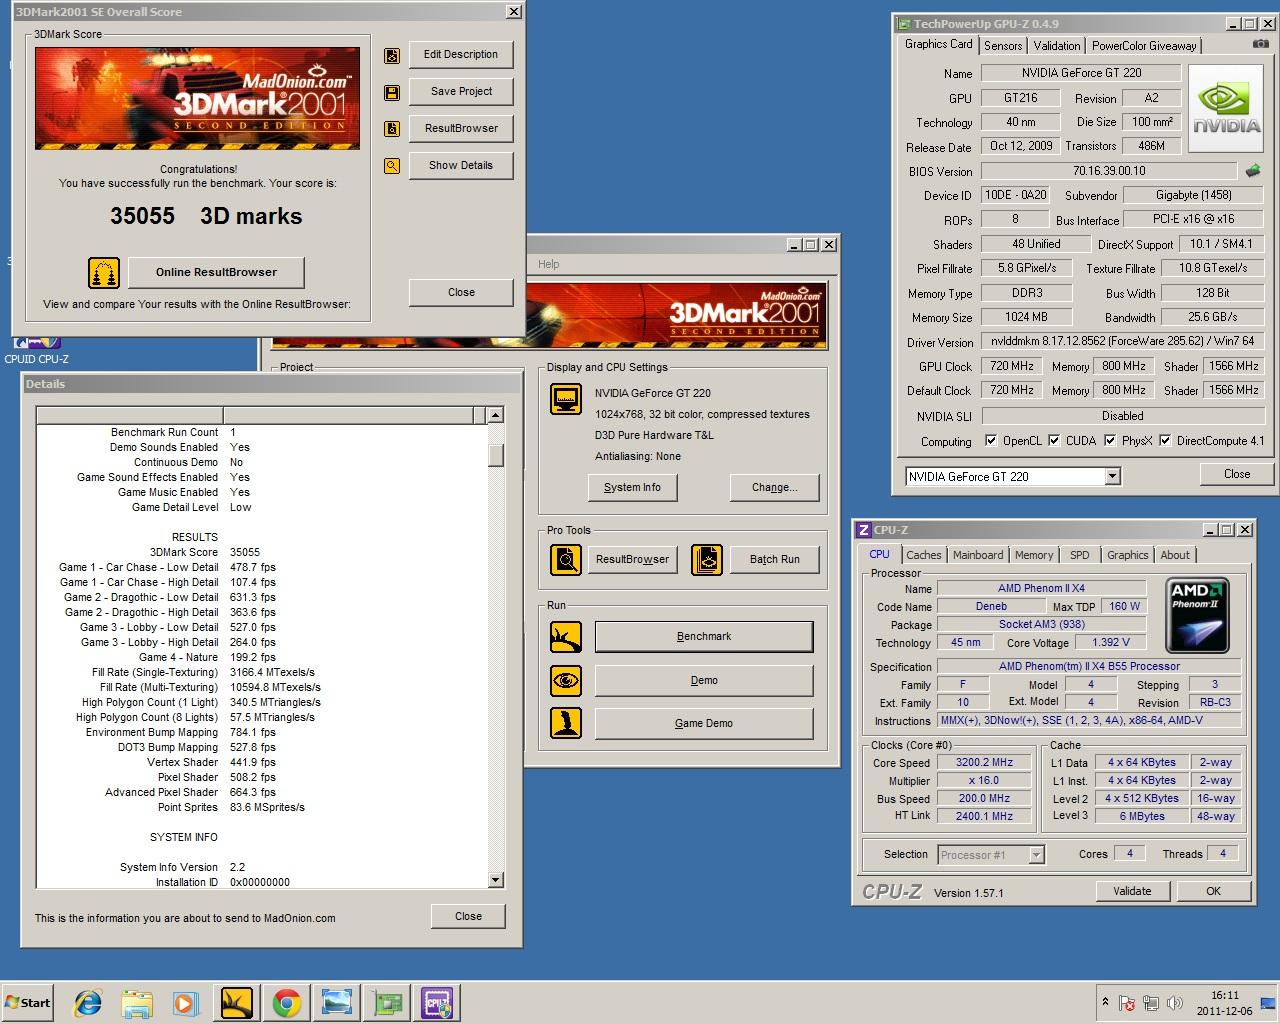
Task: Close the Details dialog with Close button
Action: coord(468,916)
